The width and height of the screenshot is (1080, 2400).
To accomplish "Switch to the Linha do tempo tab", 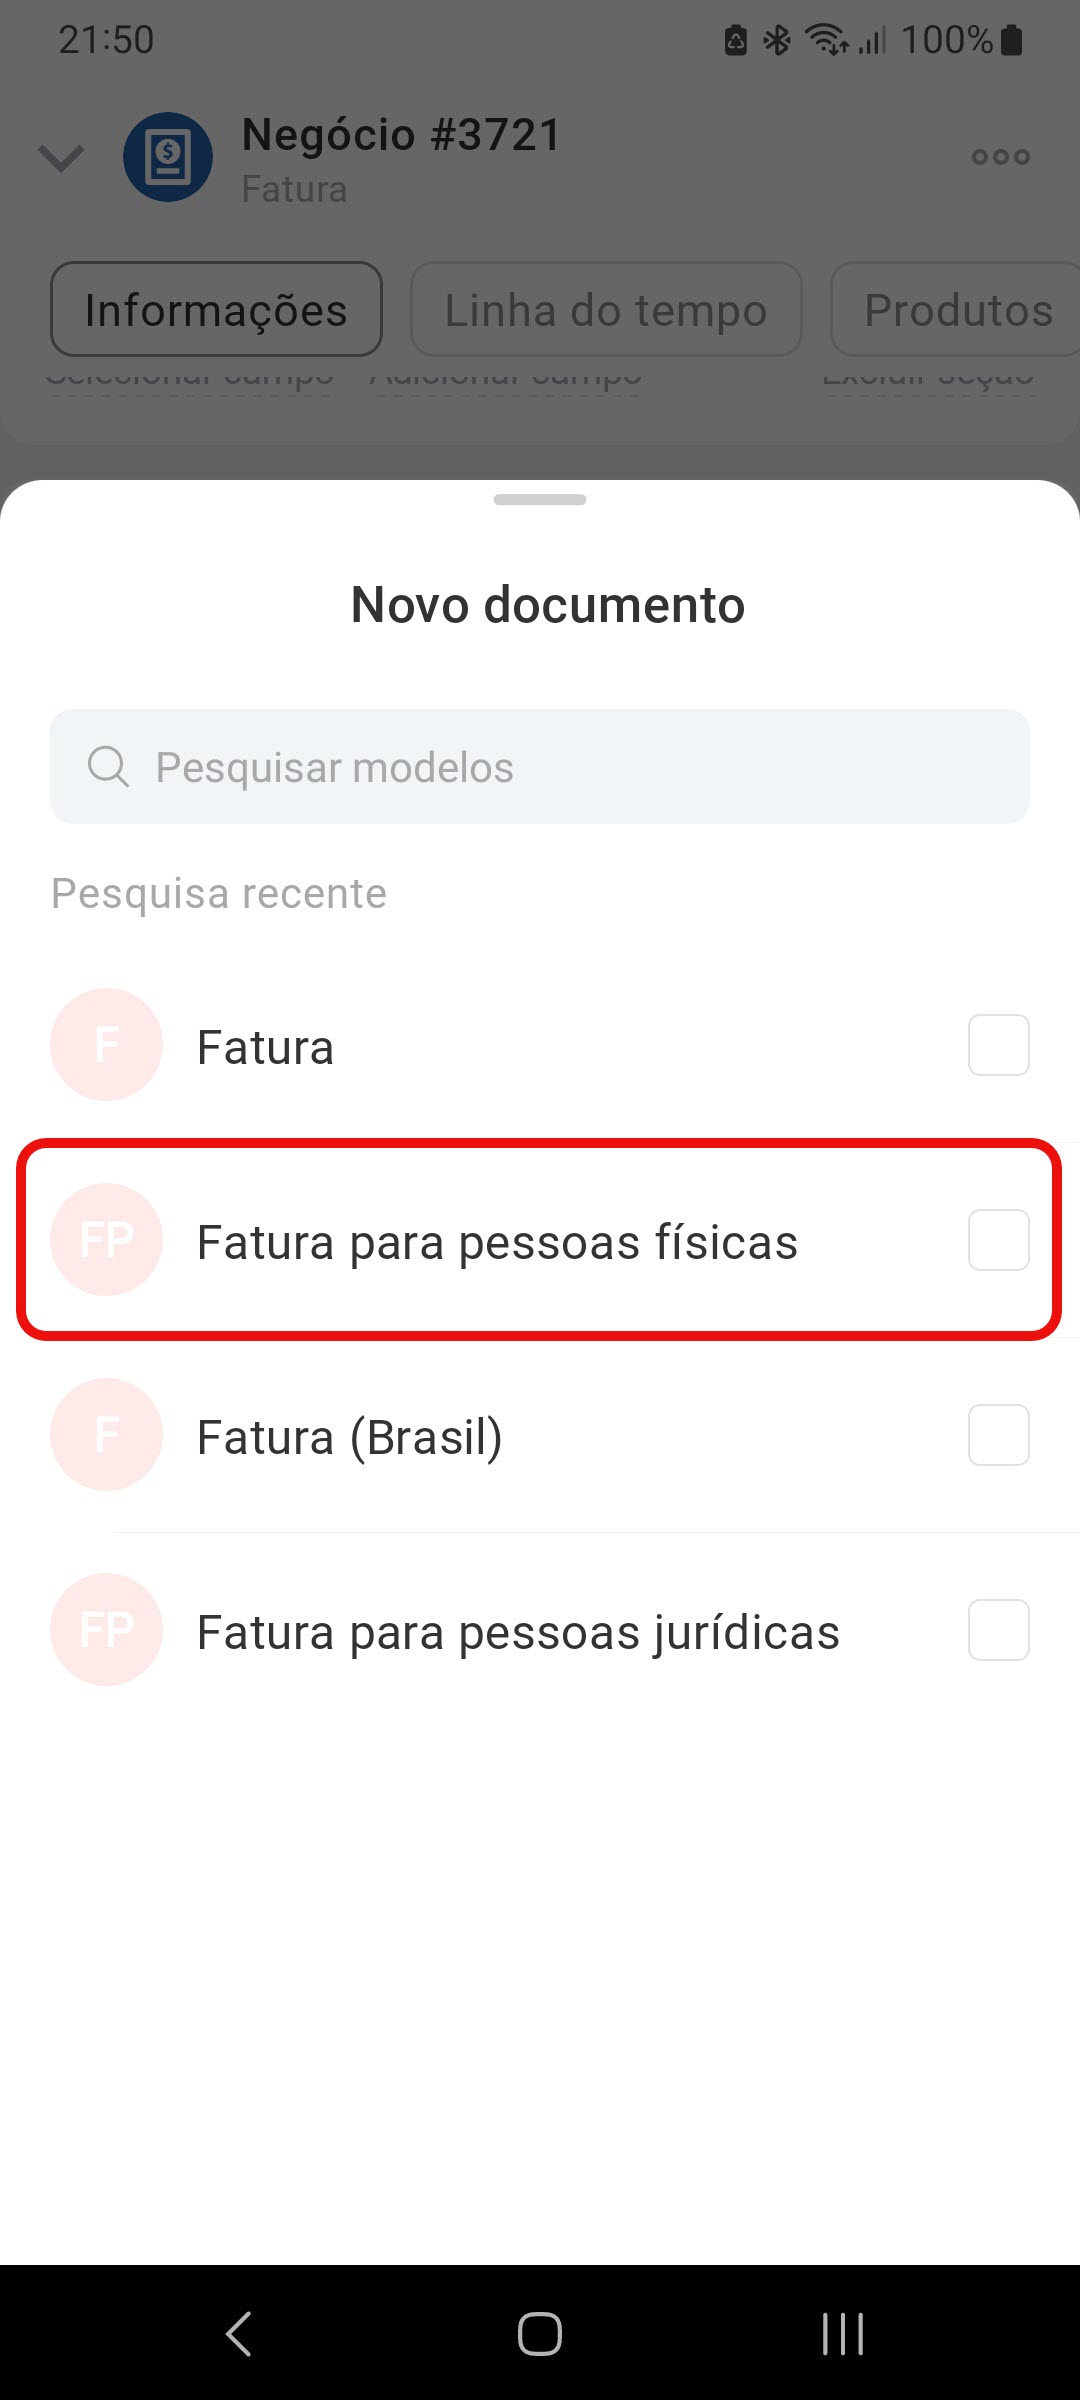I will [x=606, y=310].
